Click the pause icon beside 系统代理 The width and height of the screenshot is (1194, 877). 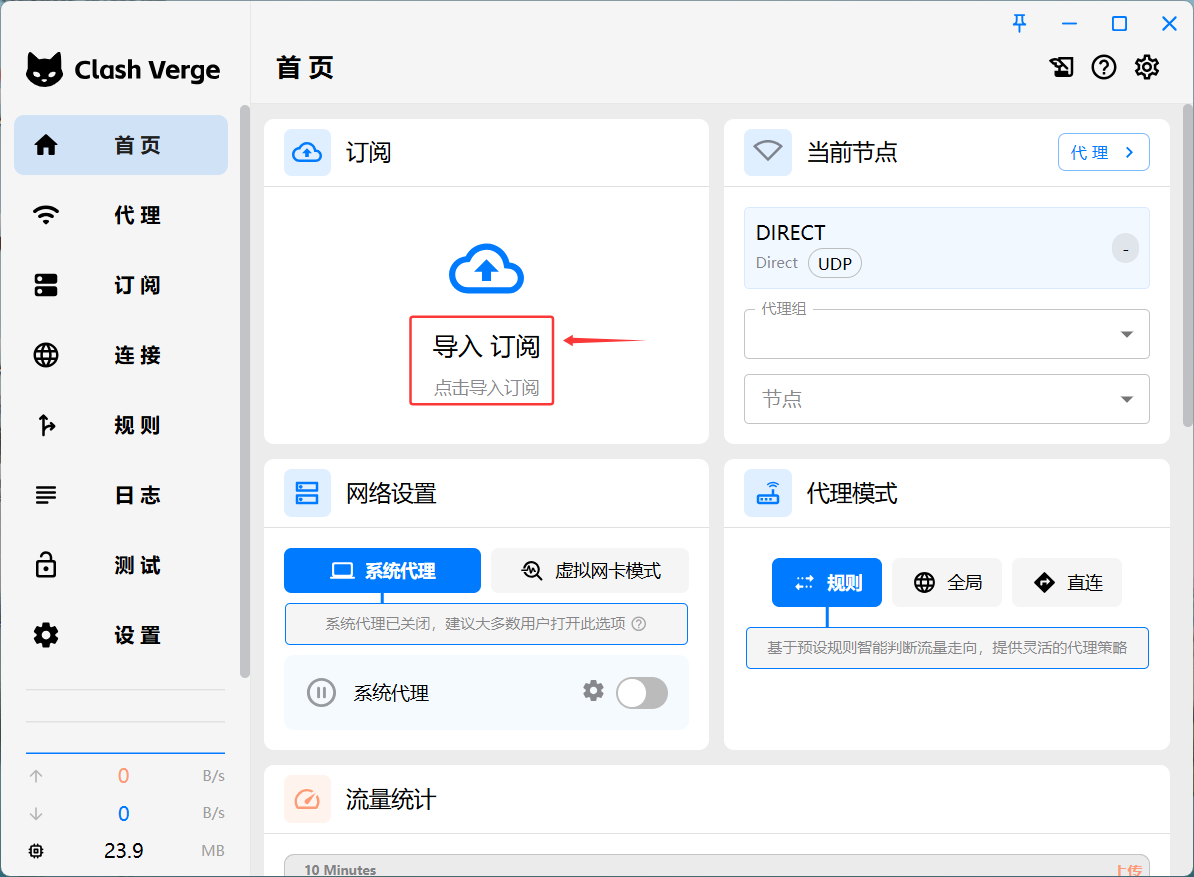coord(321,693)
